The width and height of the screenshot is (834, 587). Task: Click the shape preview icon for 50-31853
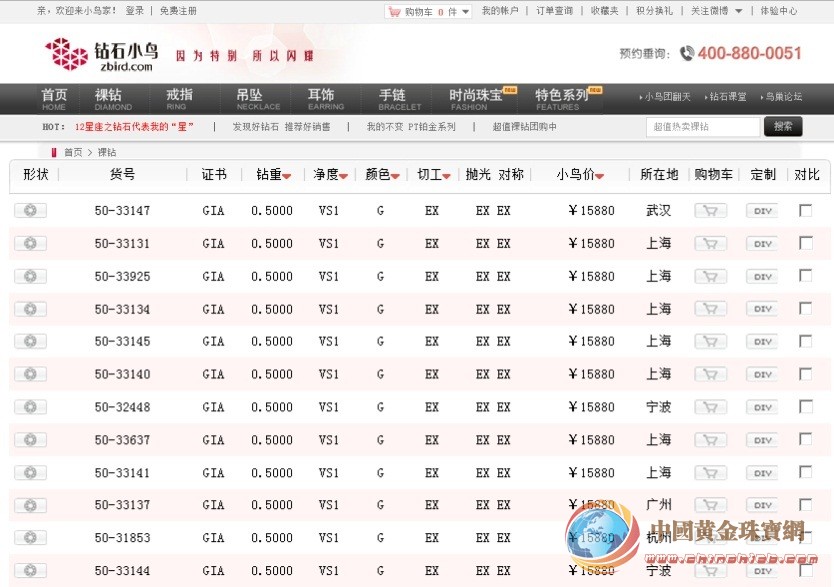[29, 537]
